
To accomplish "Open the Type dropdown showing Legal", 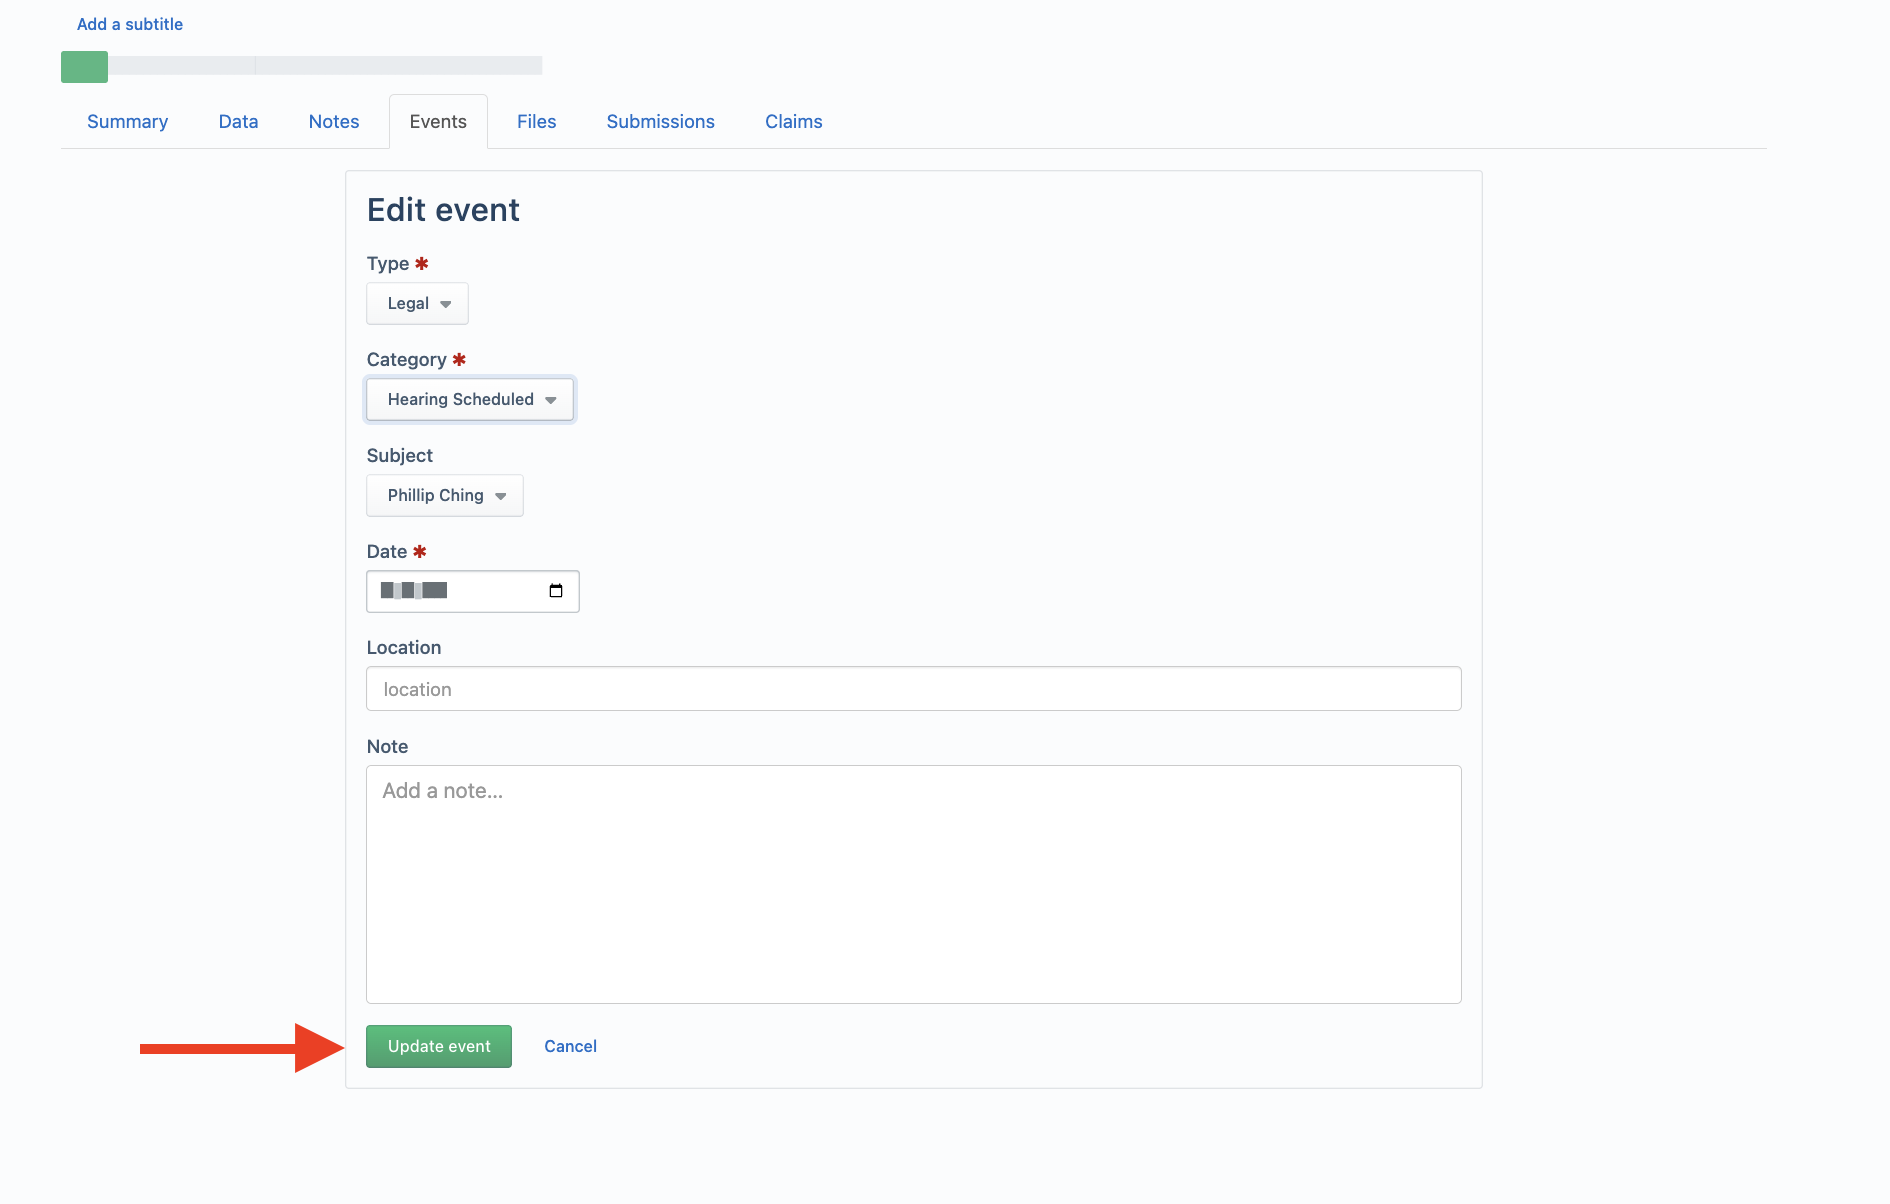I will coord(417,304).
